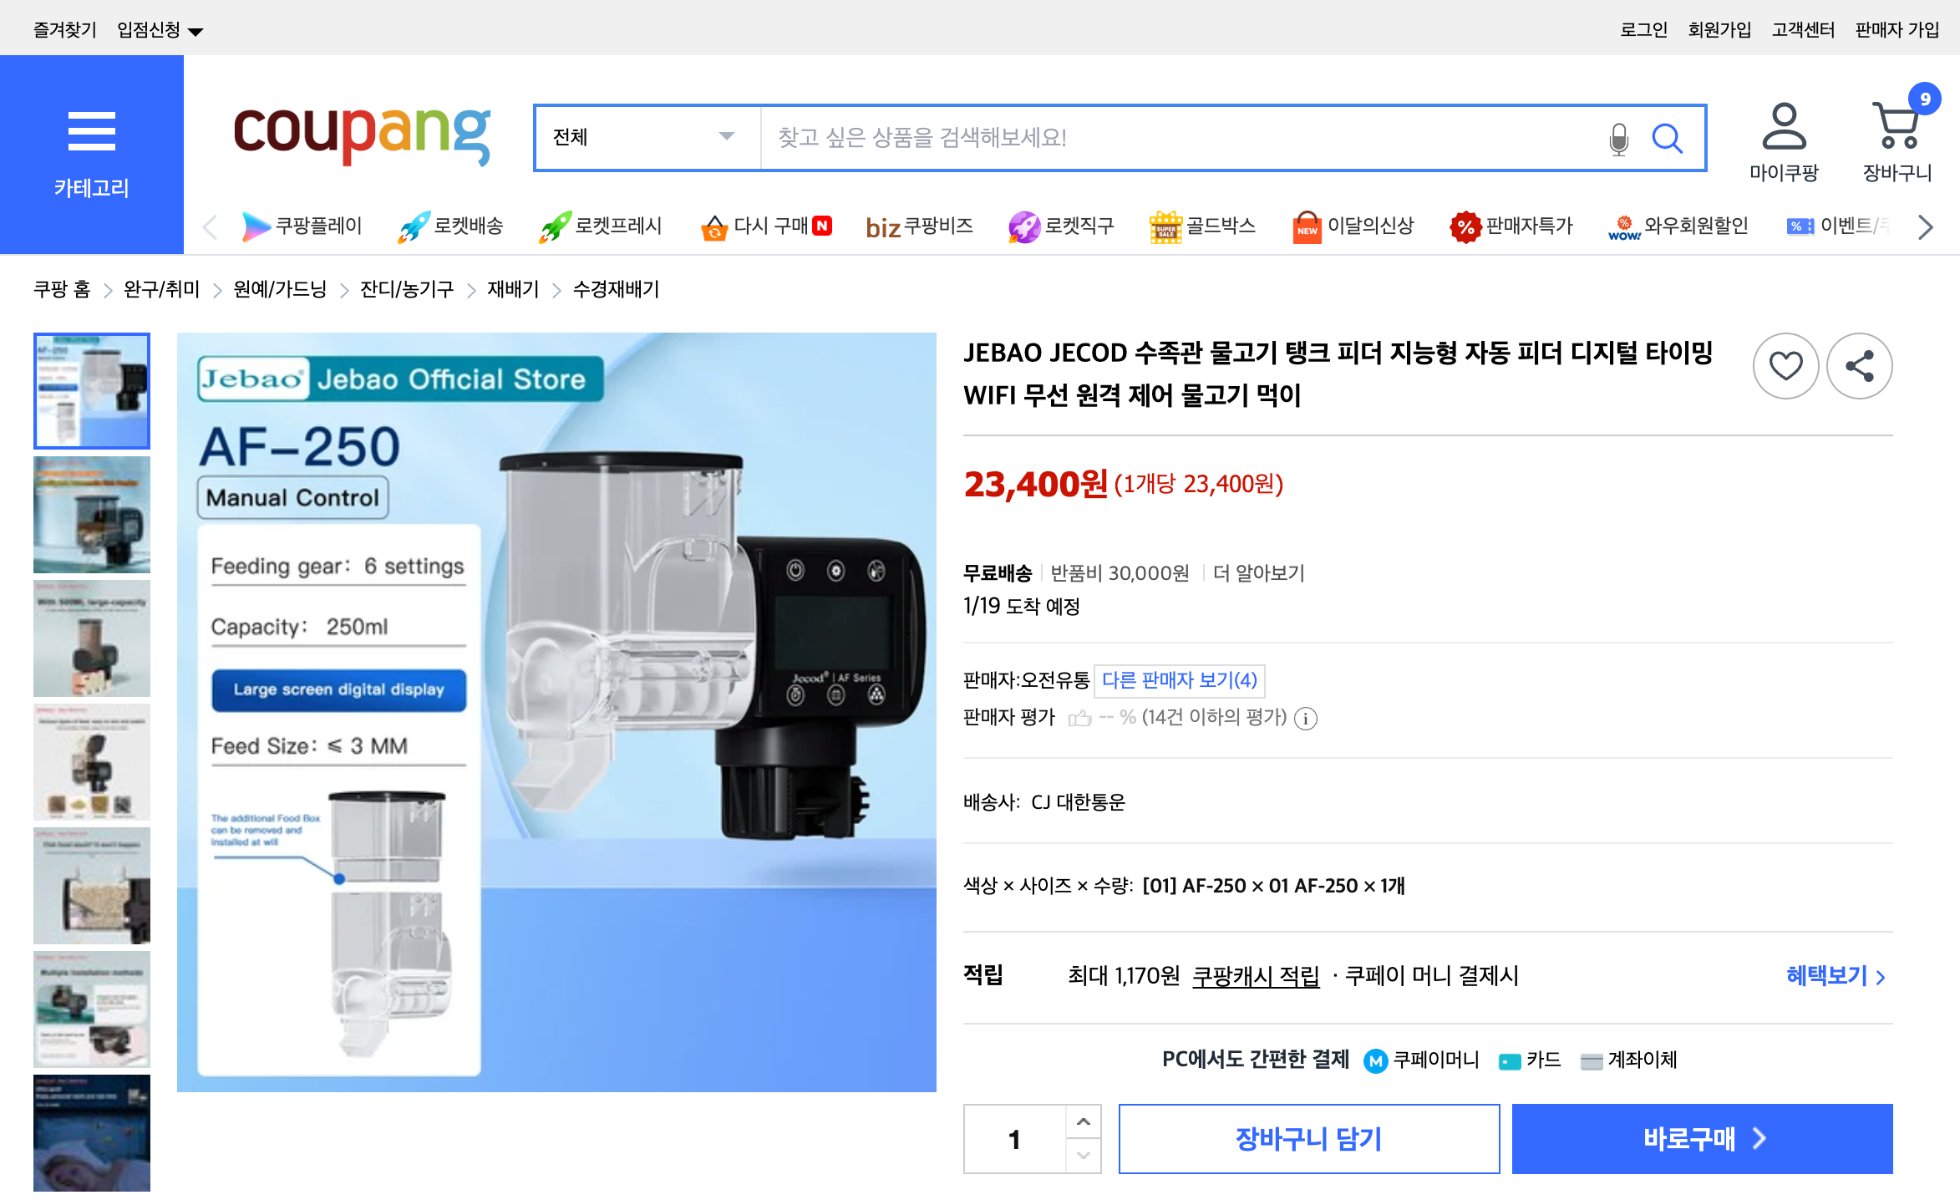Viewport: 1960px width, 1200px height.
Task: Toggle the heart wishlist icon
Action: pos(1786,367)
